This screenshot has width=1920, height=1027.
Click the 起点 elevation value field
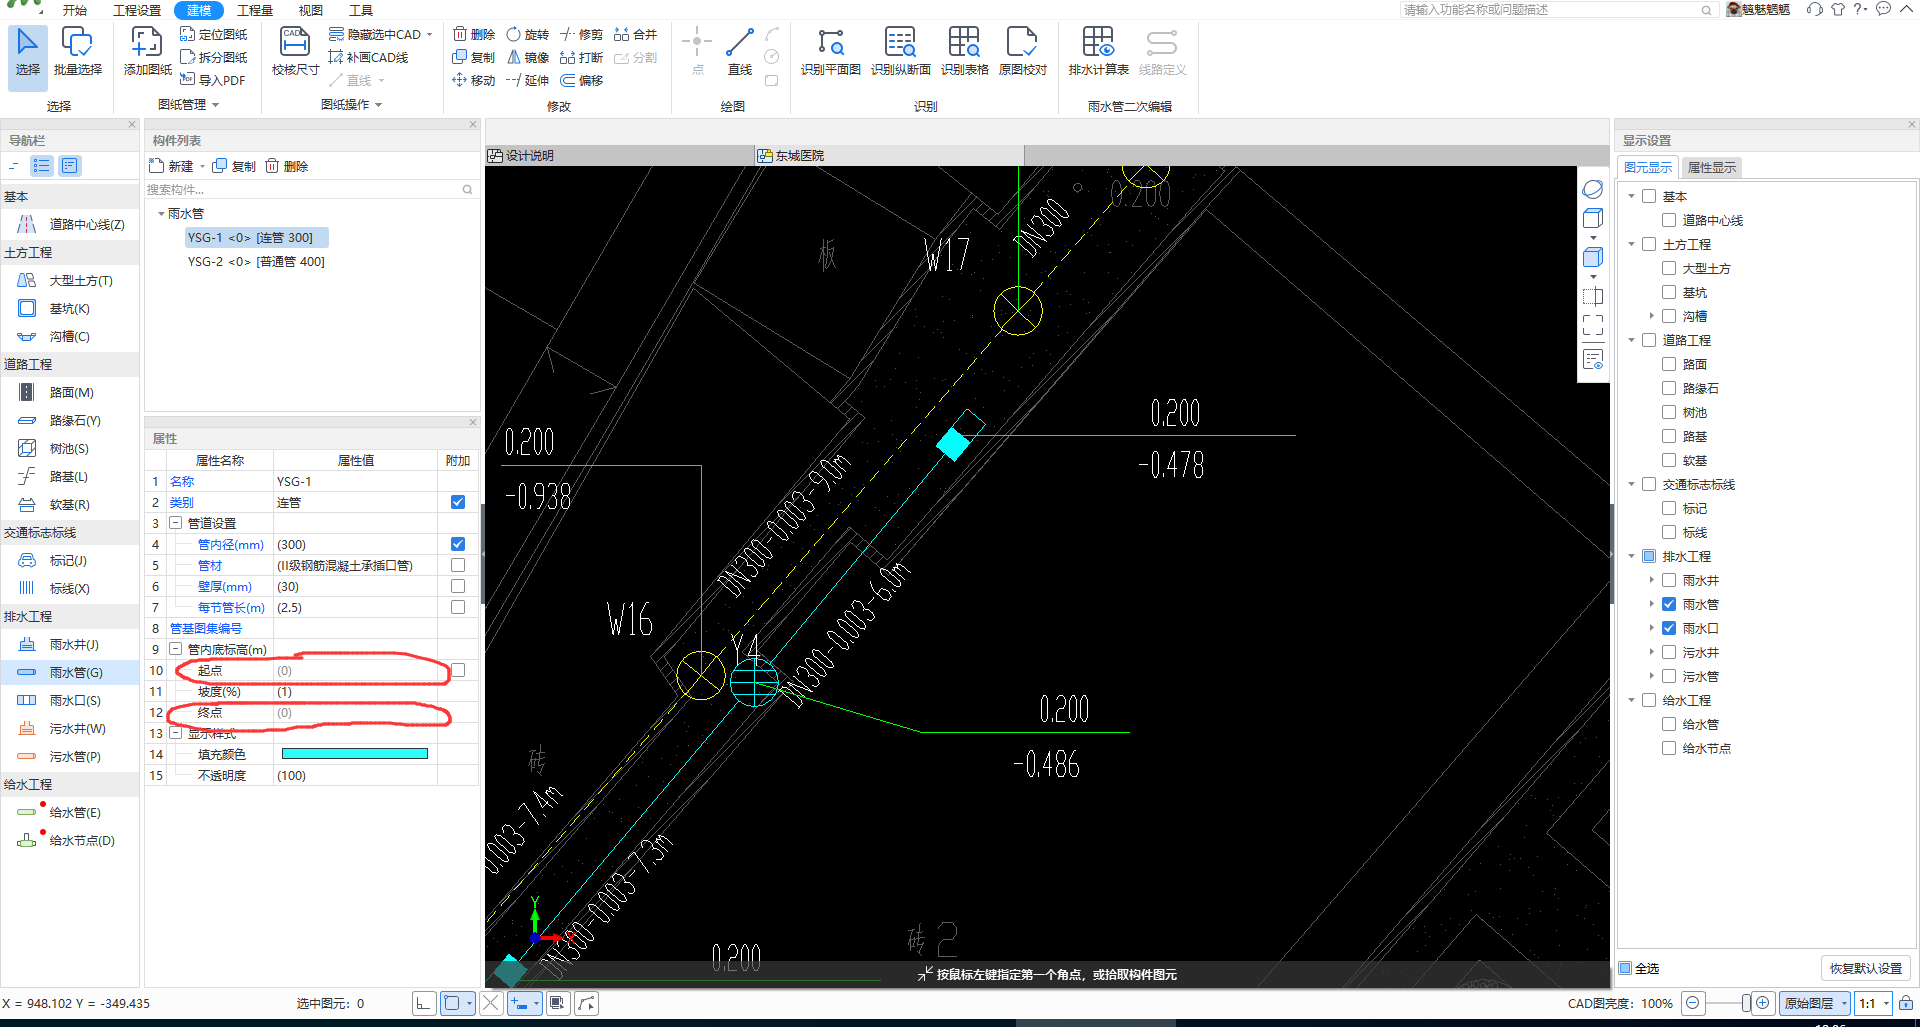pos(355,670)
